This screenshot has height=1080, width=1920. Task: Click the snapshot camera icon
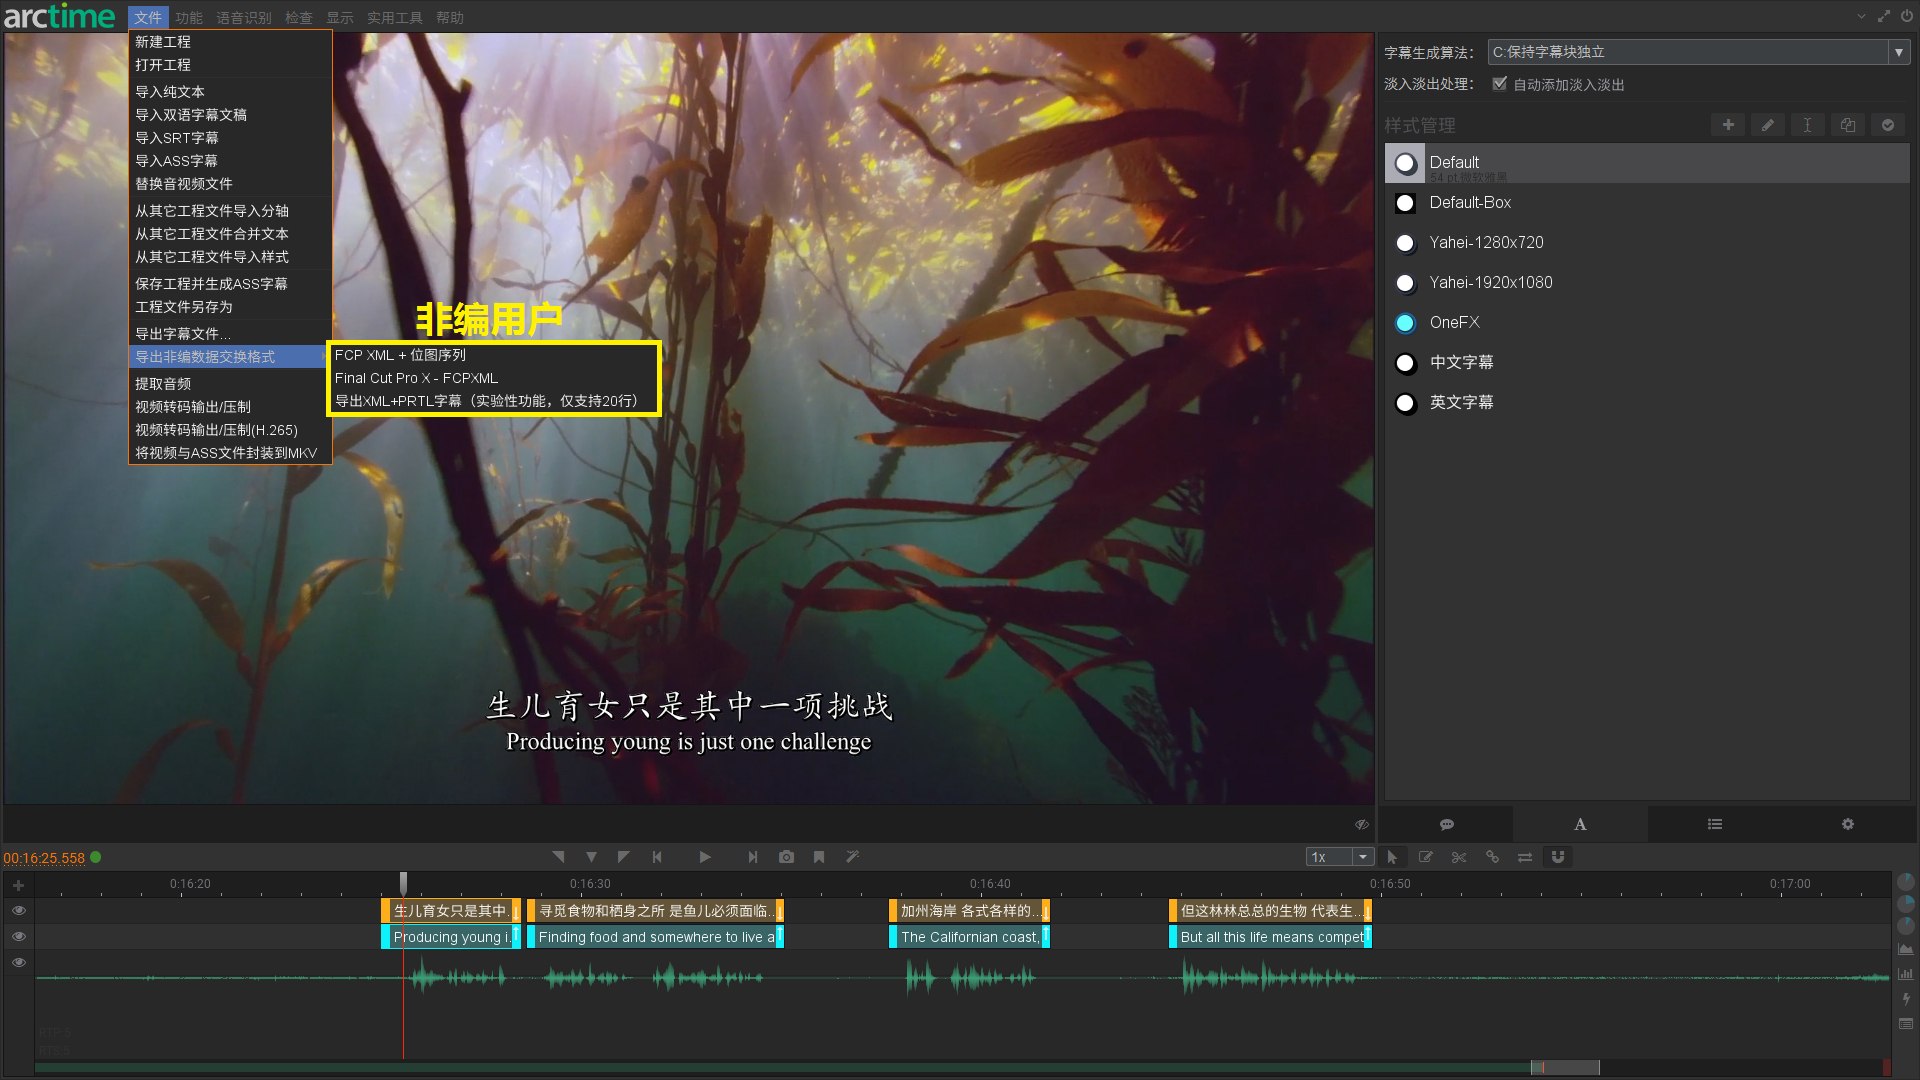point(787,857)
